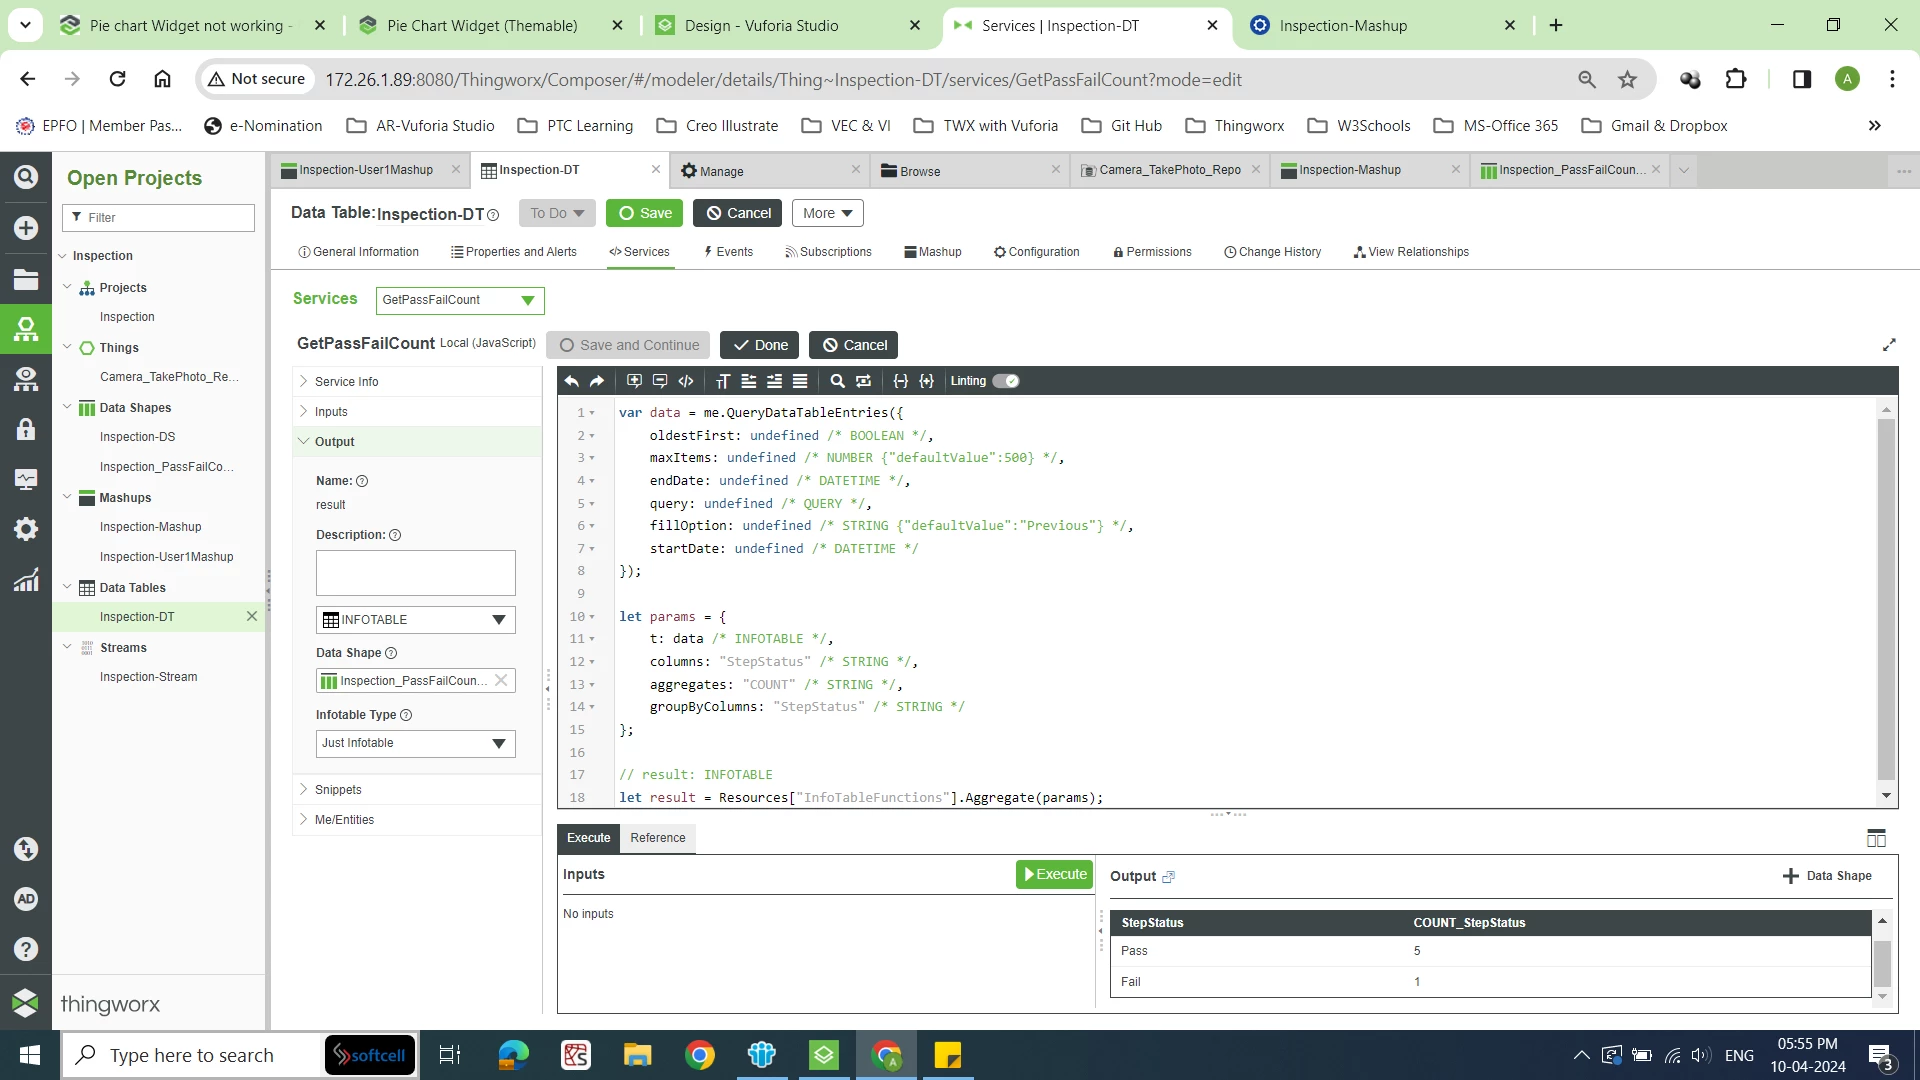Click the undo arrow in code editor toolbar
Screen dimensions: 1920x1080
point(571,381)
